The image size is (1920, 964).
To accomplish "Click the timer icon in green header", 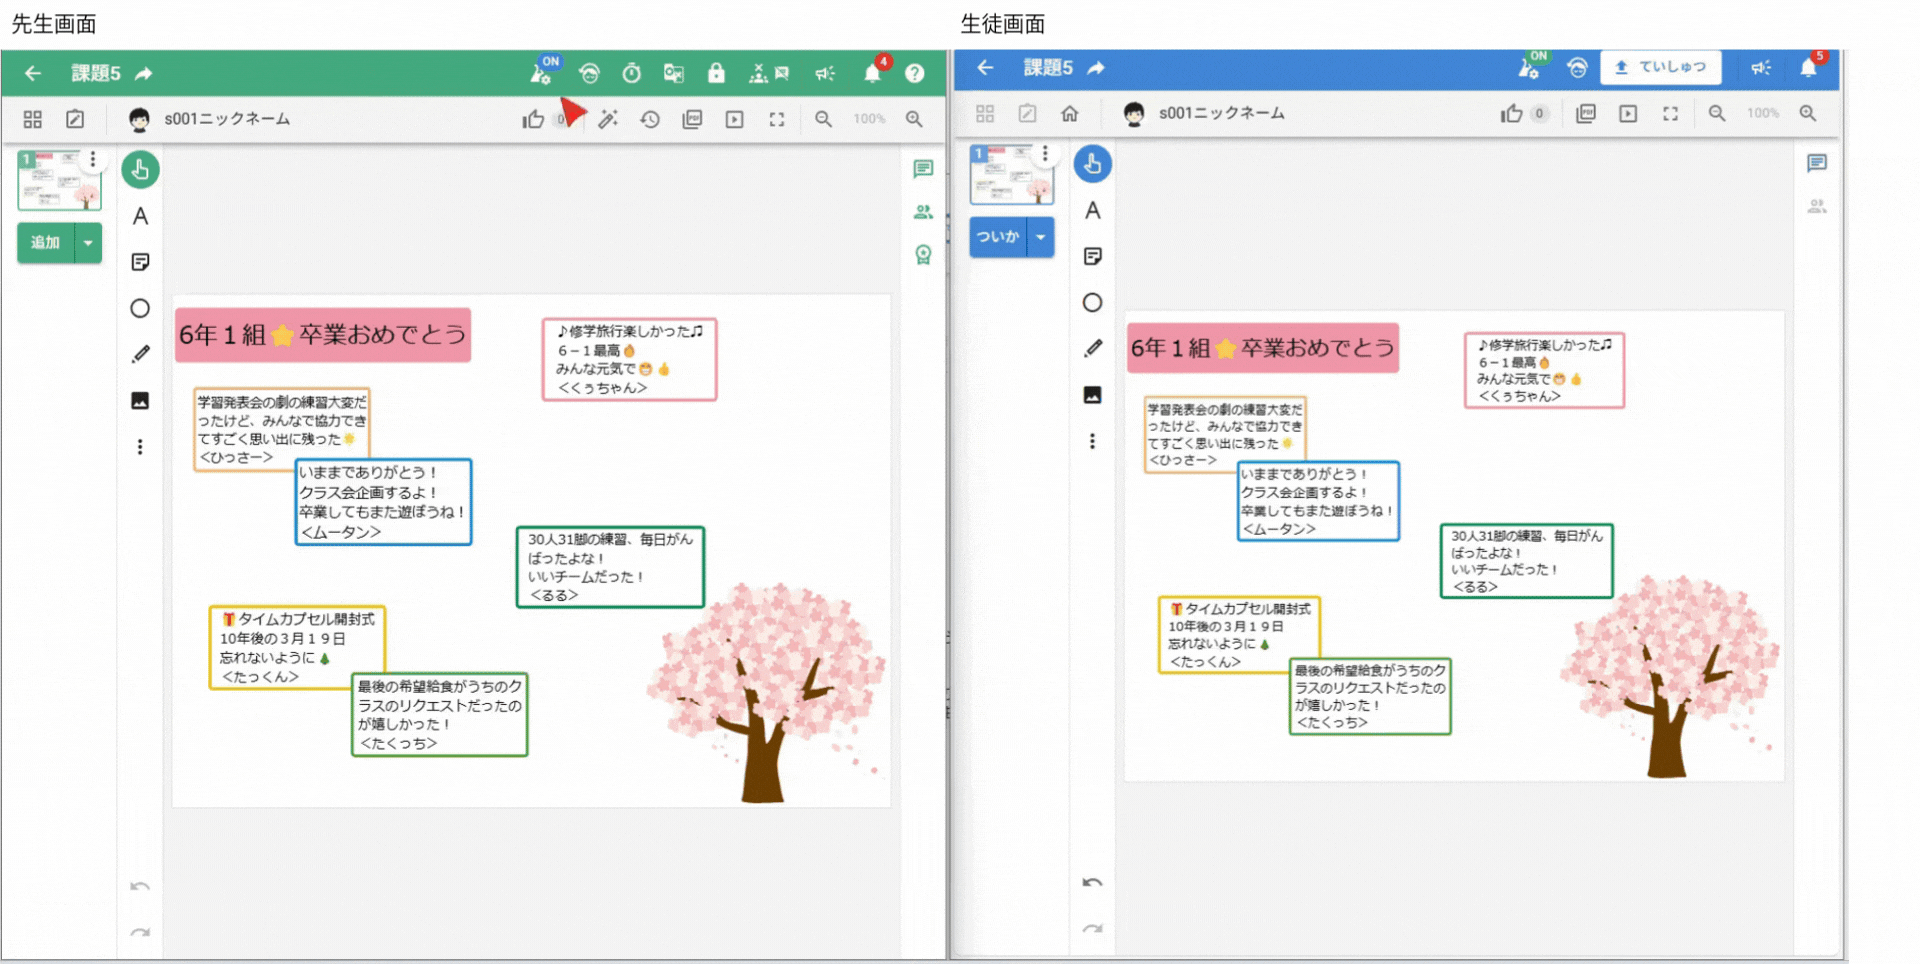I will click(x=631, y=73).
